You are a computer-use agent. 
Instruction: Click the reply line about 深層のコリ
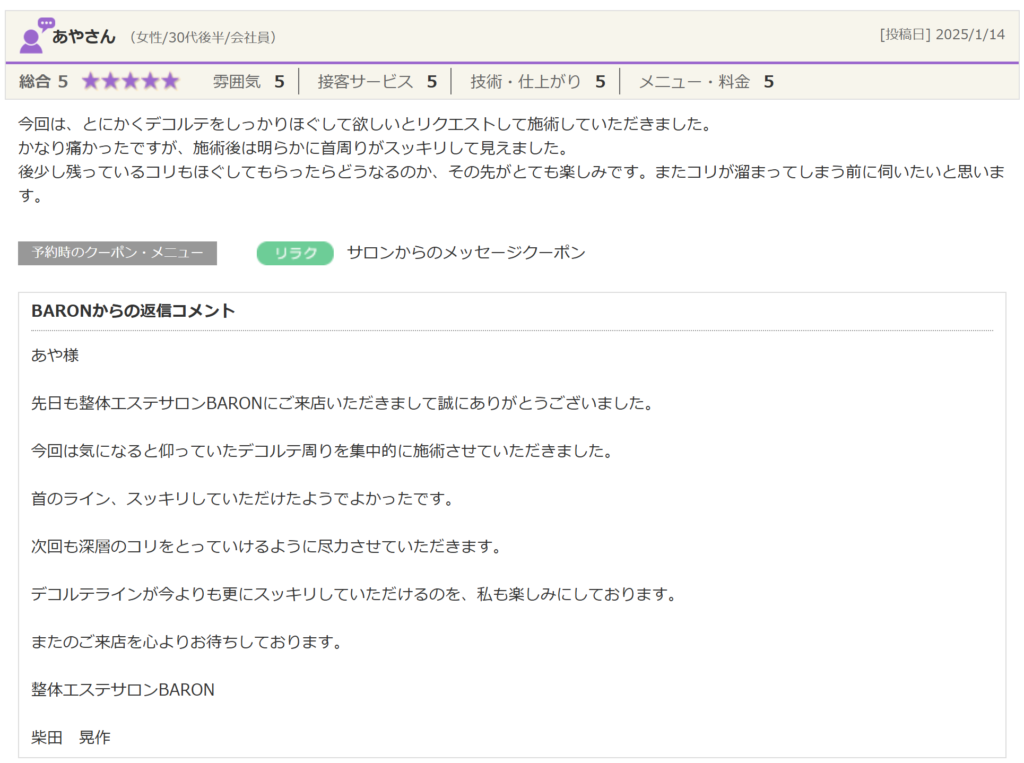coord(265,547)
